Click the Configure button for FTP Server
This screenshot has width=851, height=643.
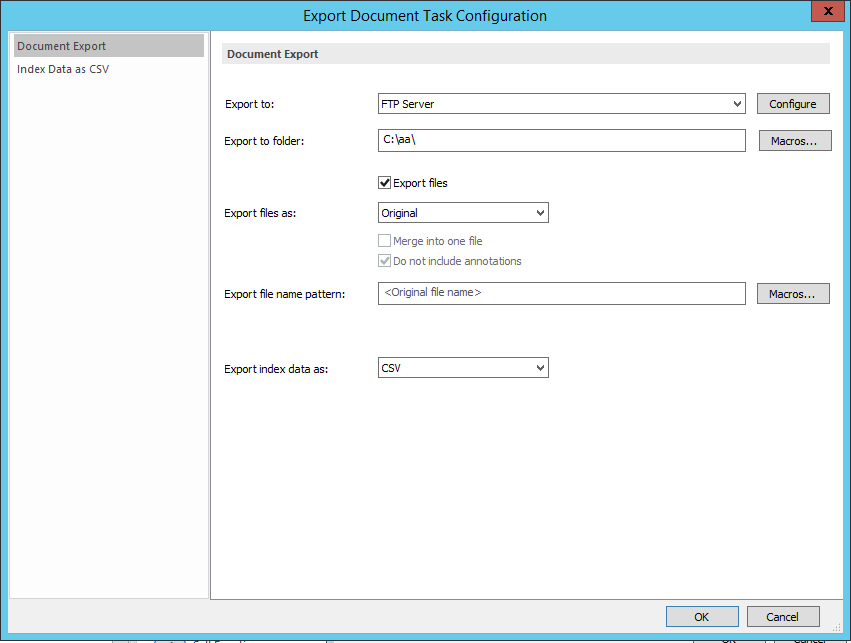[793, 103]
